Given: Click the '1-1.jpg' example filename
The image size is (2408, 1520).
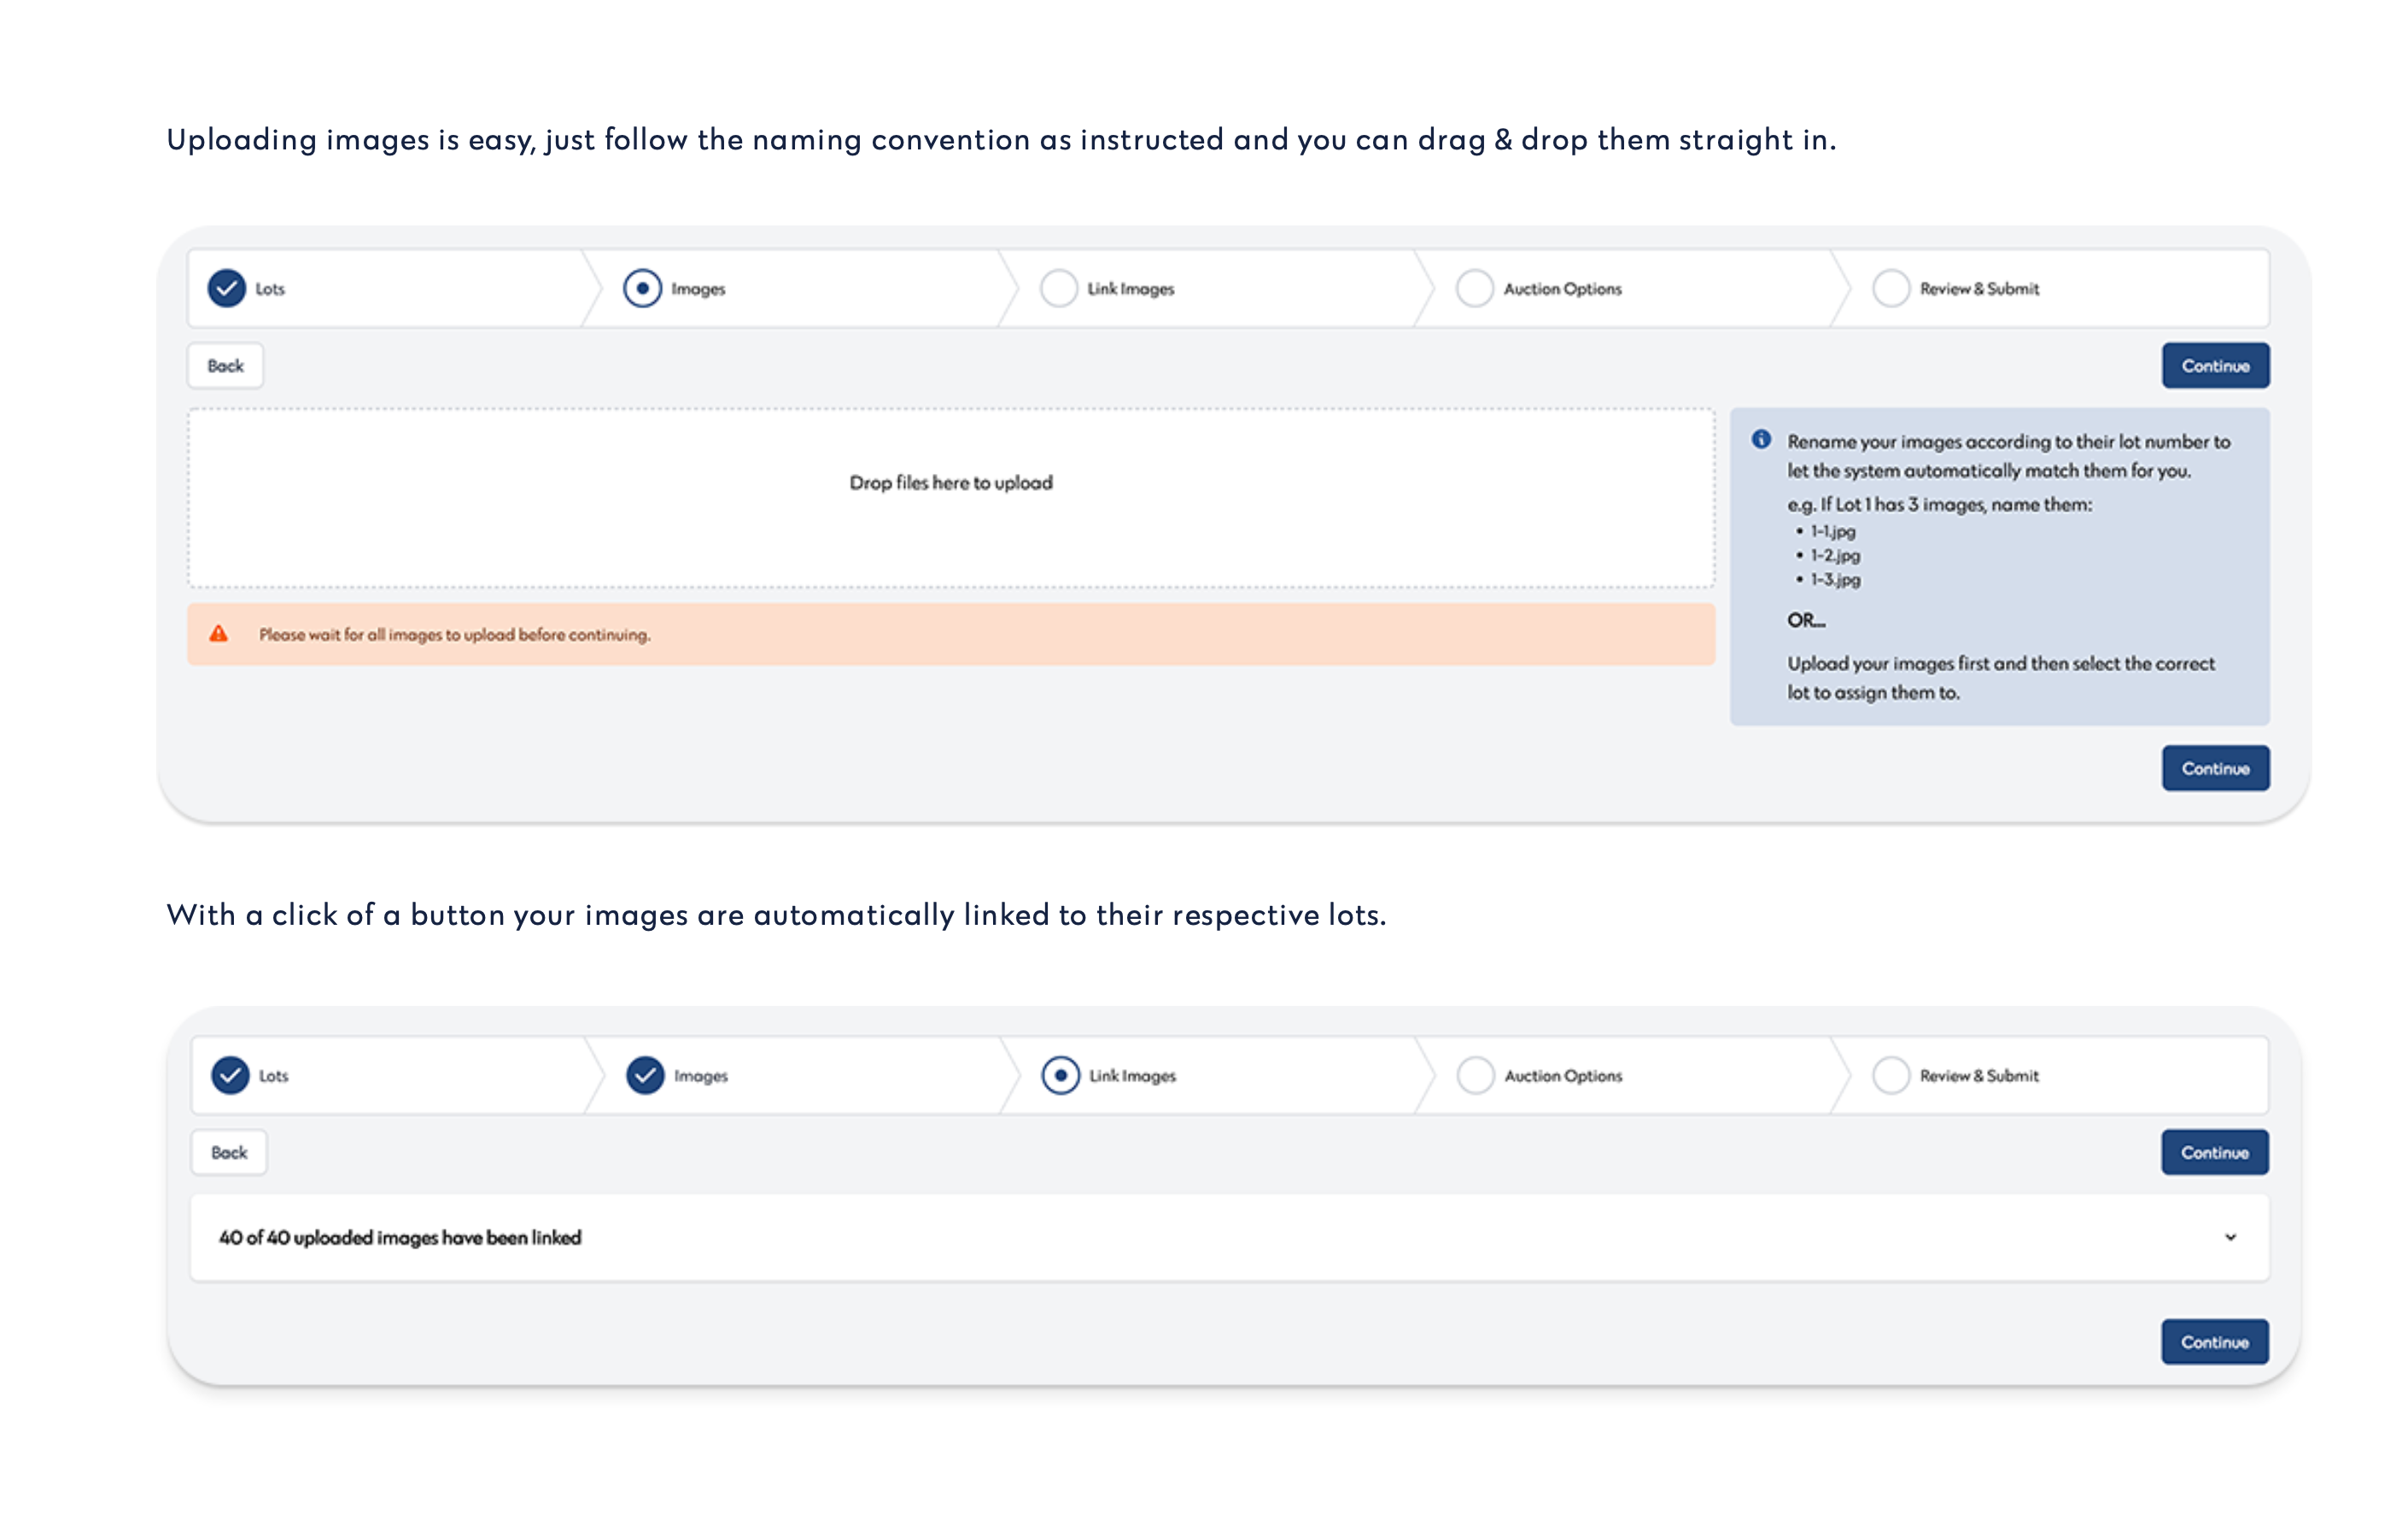Looking at the screenshot, I should click(1832, 532).
